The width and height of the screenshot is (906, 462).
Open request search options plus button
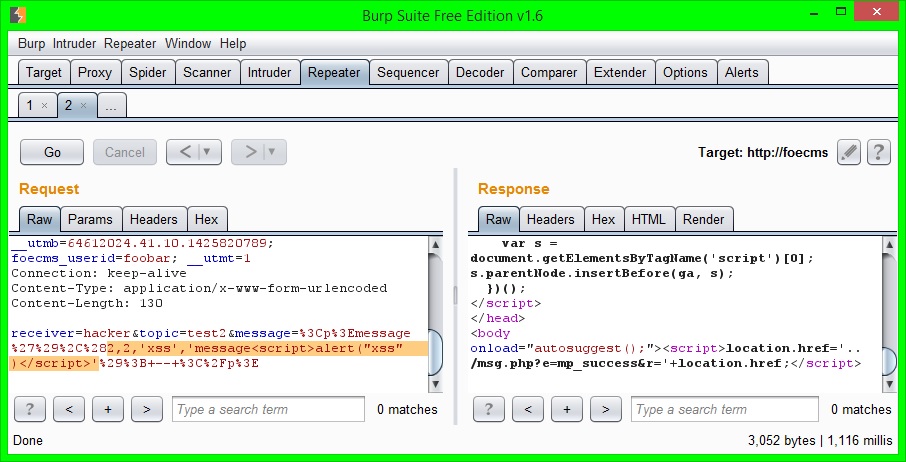tap(107, 409)
